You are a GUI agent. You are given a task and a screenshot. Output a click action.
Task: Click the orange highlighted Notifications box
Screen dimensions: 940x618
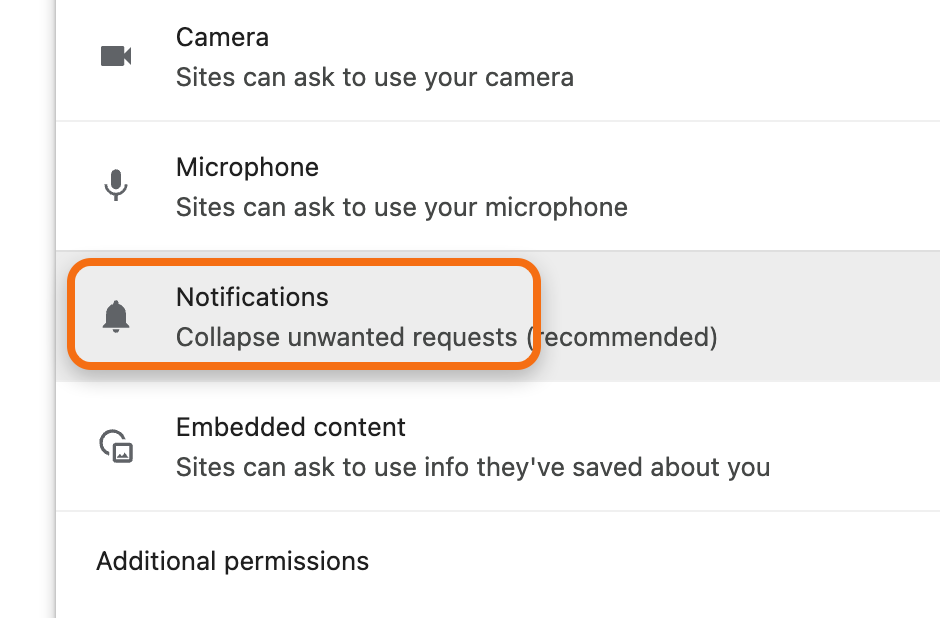pos(305,314)
